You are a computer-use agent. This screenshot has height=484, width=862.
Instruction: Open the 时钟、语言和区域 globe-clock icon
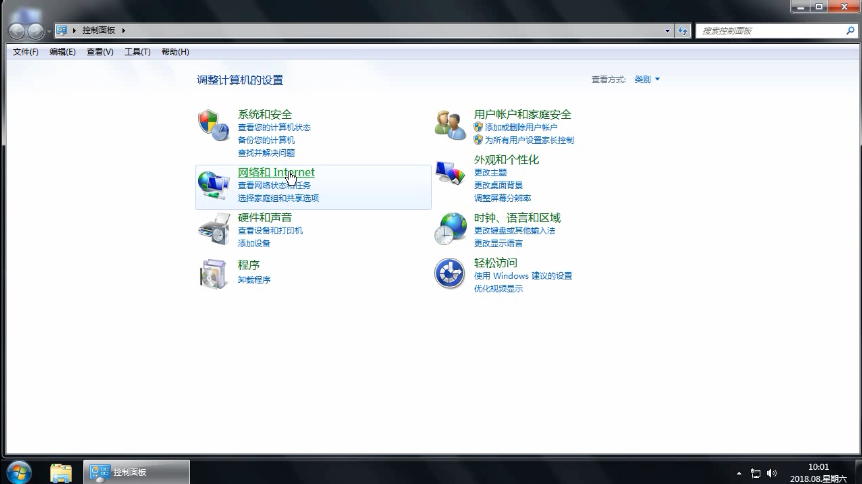[x=450, y=229]
